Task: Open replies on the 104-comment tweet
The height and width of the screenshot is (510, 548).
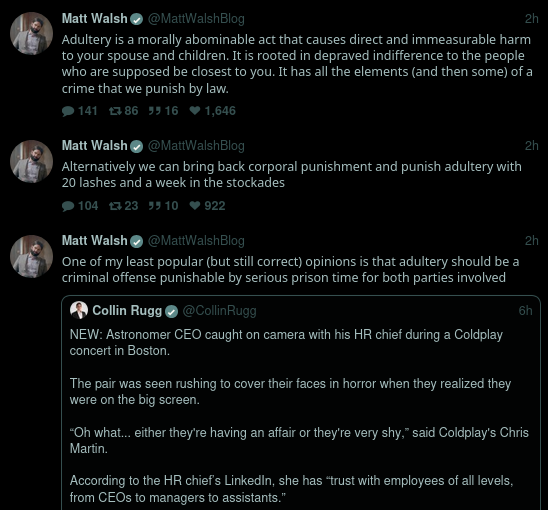Action: pos(68,206)
